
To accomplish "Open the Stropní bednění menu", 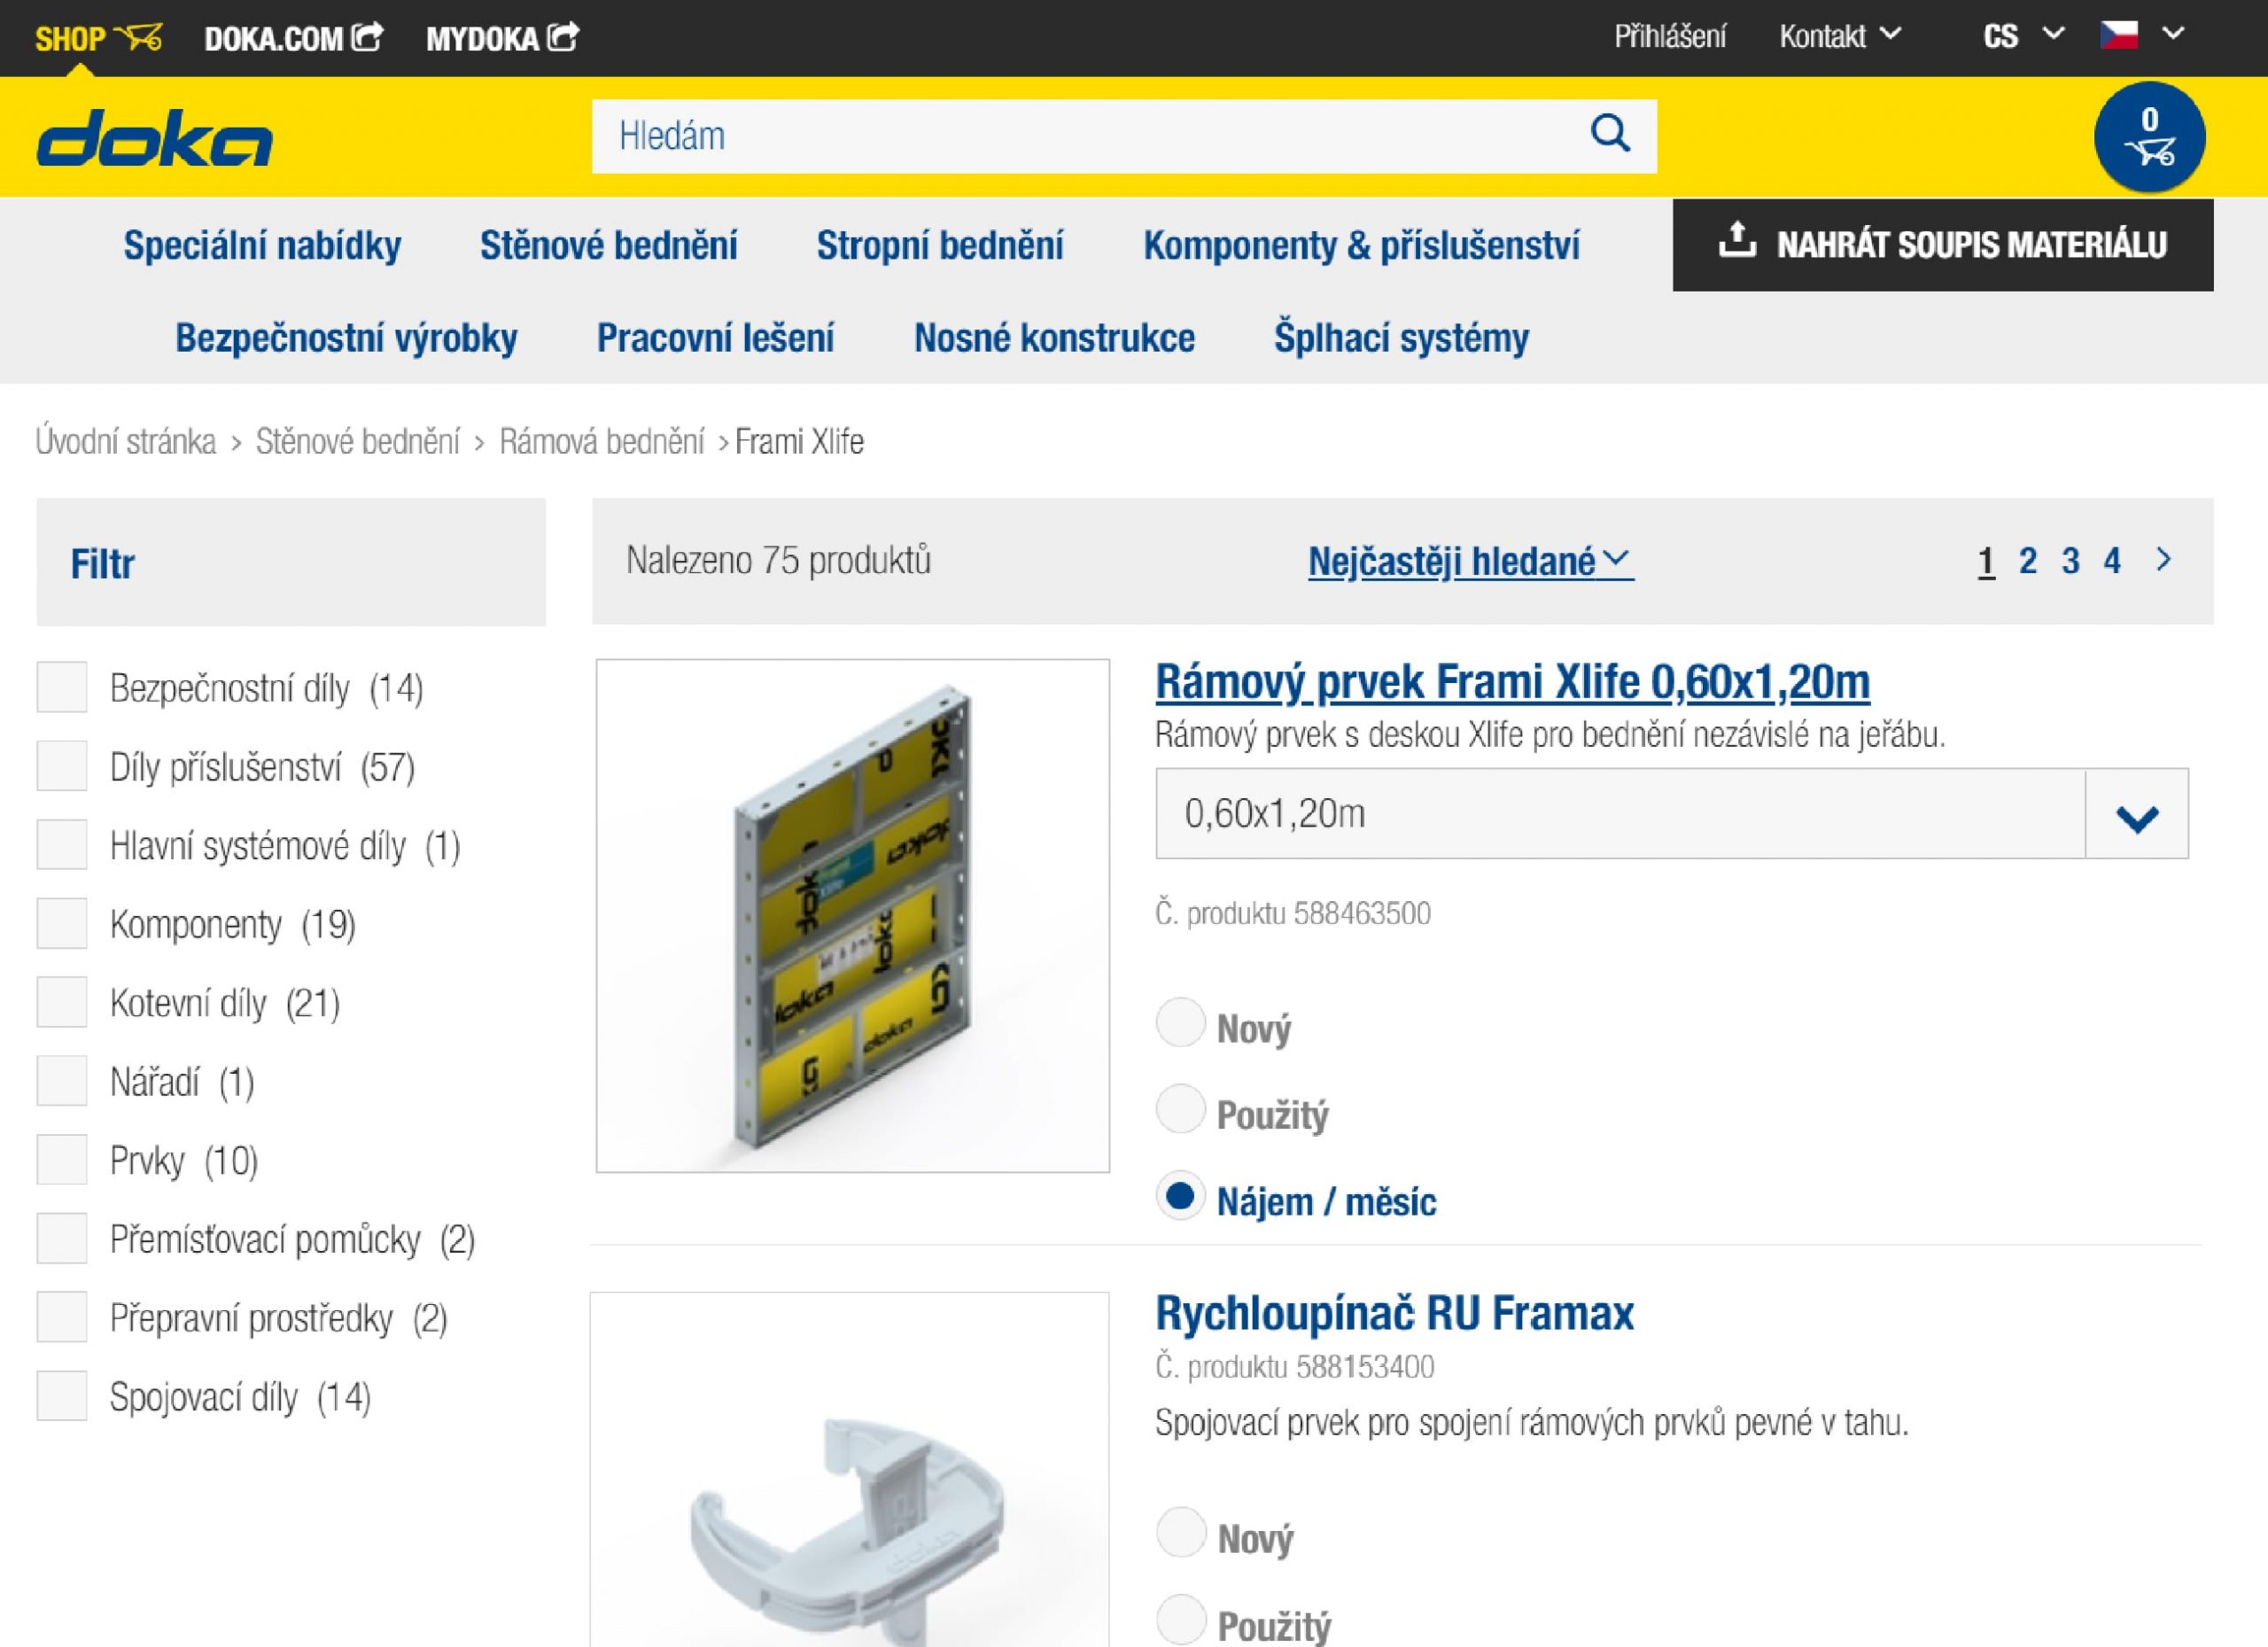I will 939,245.
